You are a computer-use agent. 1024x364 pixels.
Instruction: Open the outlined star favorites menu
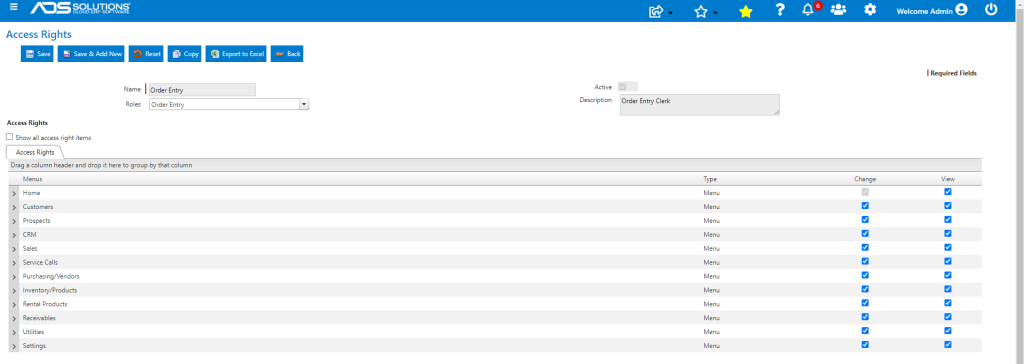tap(701, 11)
